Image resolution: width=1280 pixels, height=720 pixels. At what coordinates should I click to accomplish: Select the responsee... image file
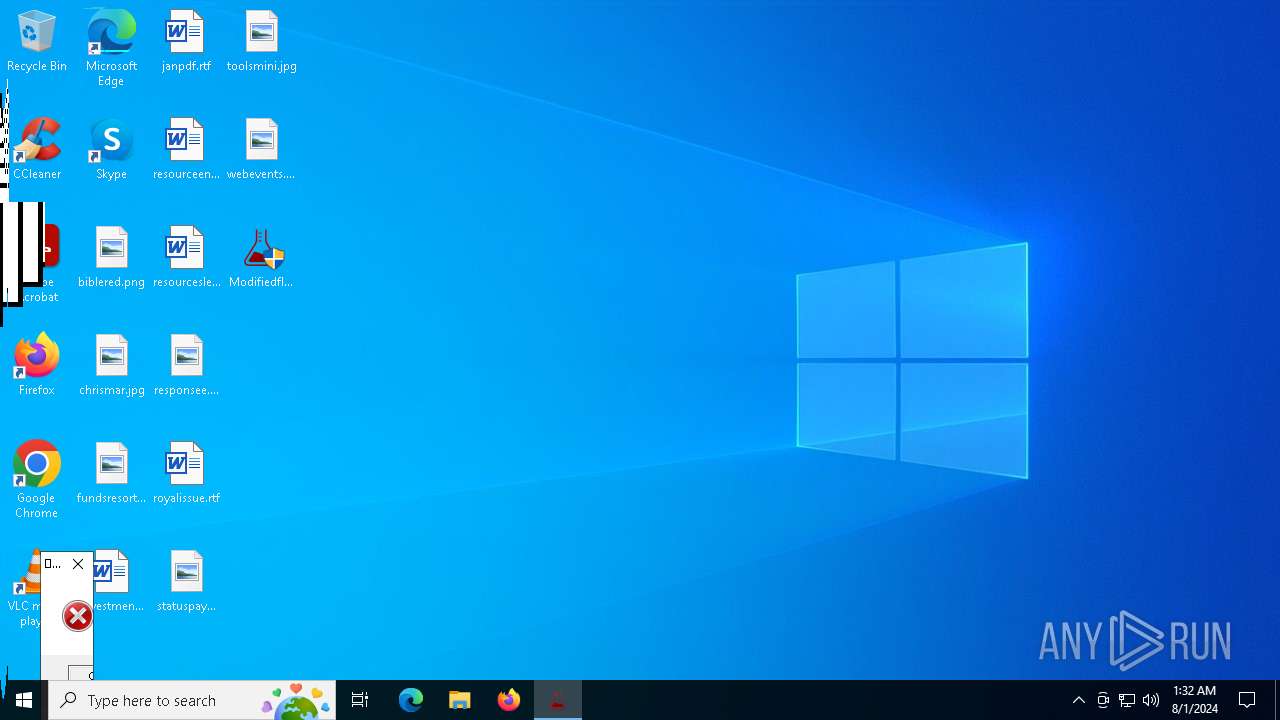tap(186, 365)
